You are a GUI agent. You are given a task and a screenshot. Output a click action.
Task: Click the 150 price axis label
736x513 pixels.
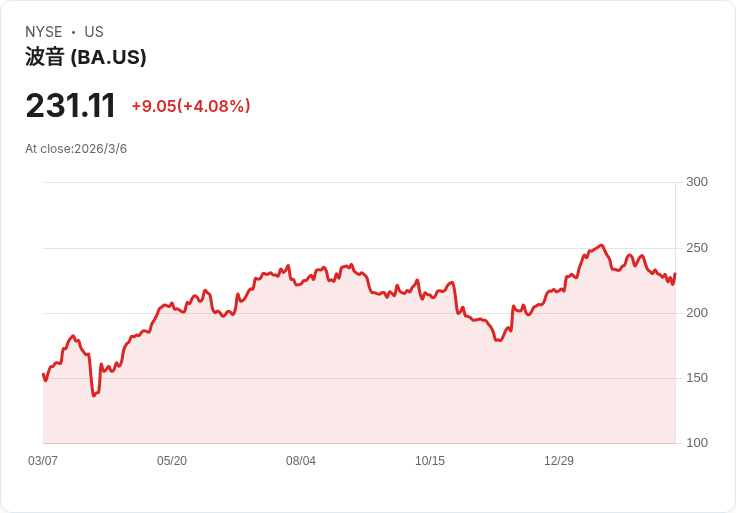697,378
